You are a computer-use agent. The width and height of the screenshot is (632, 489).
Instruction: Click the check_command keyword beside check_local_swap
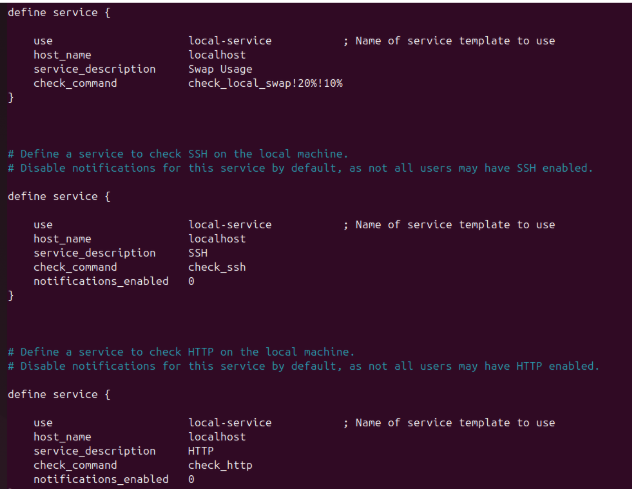click(75, 83)
